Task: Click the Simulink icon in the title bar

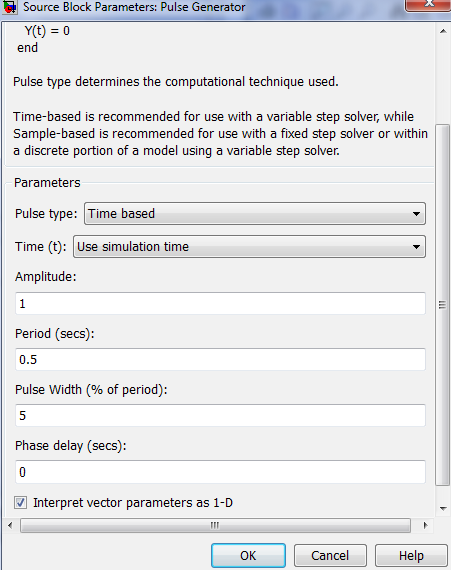Action: click(x=9, y=7)
